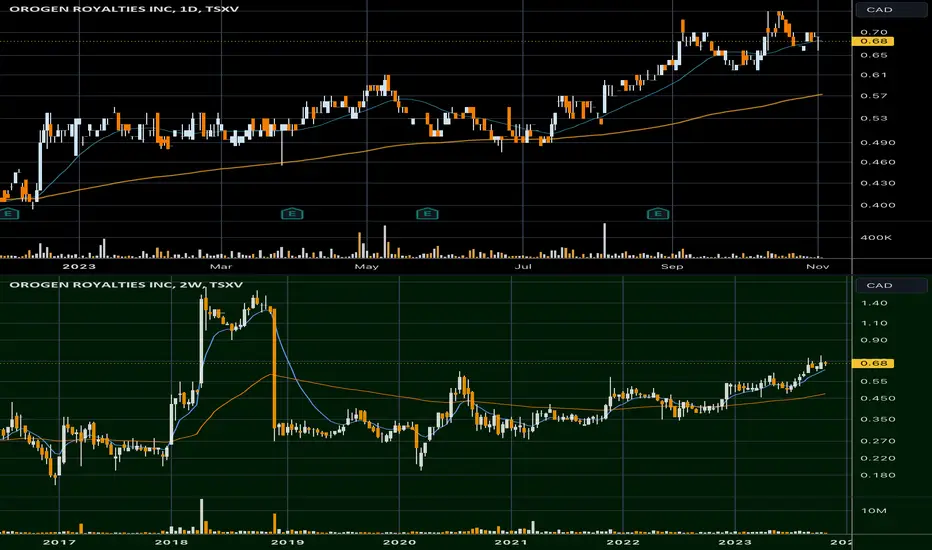Click the 2023 label on the daily chart time axis
The height and width of the screenshot is (550, 932).
[79, 266]
